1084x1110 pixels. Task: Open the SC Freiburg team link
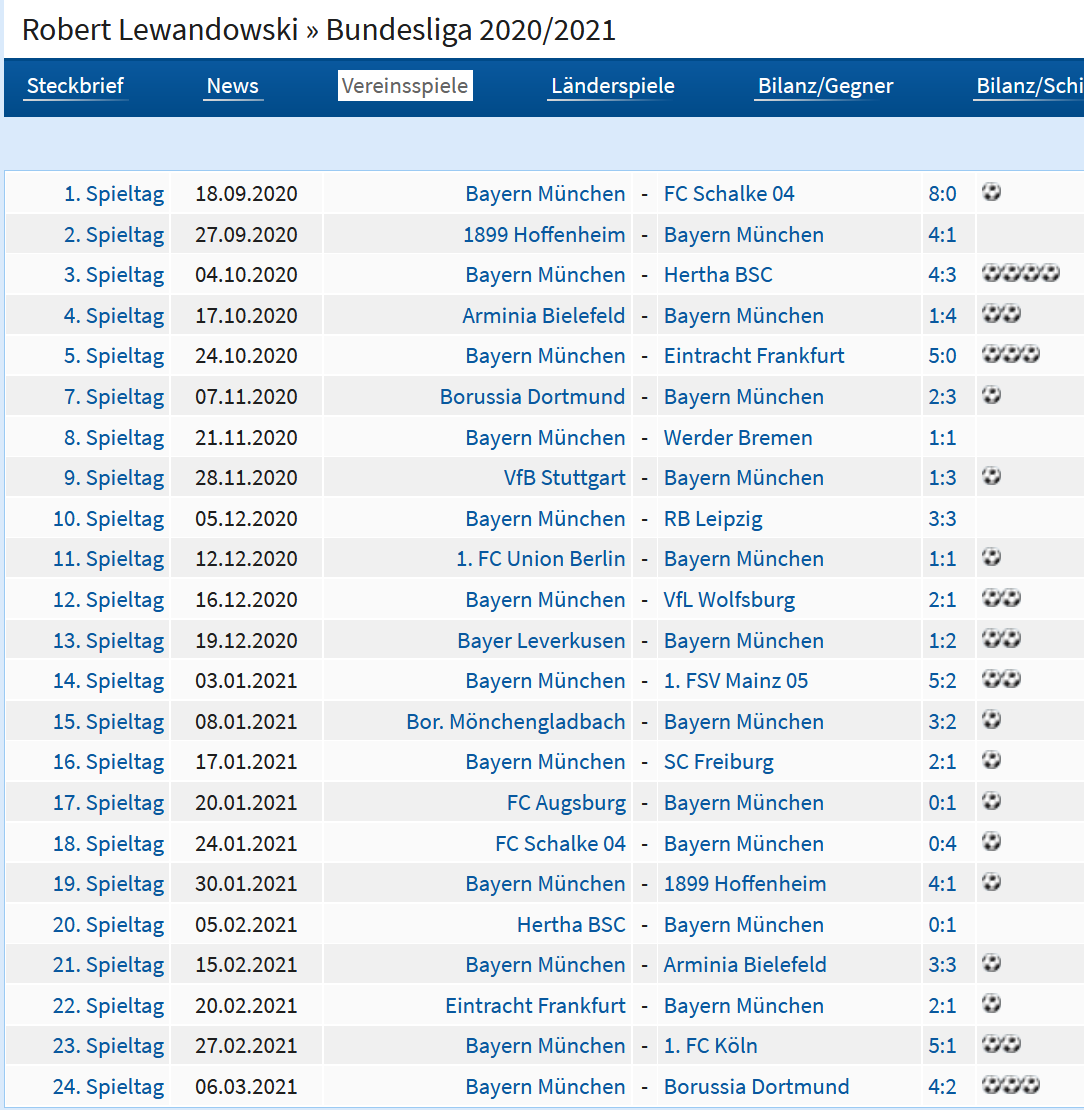719,762
